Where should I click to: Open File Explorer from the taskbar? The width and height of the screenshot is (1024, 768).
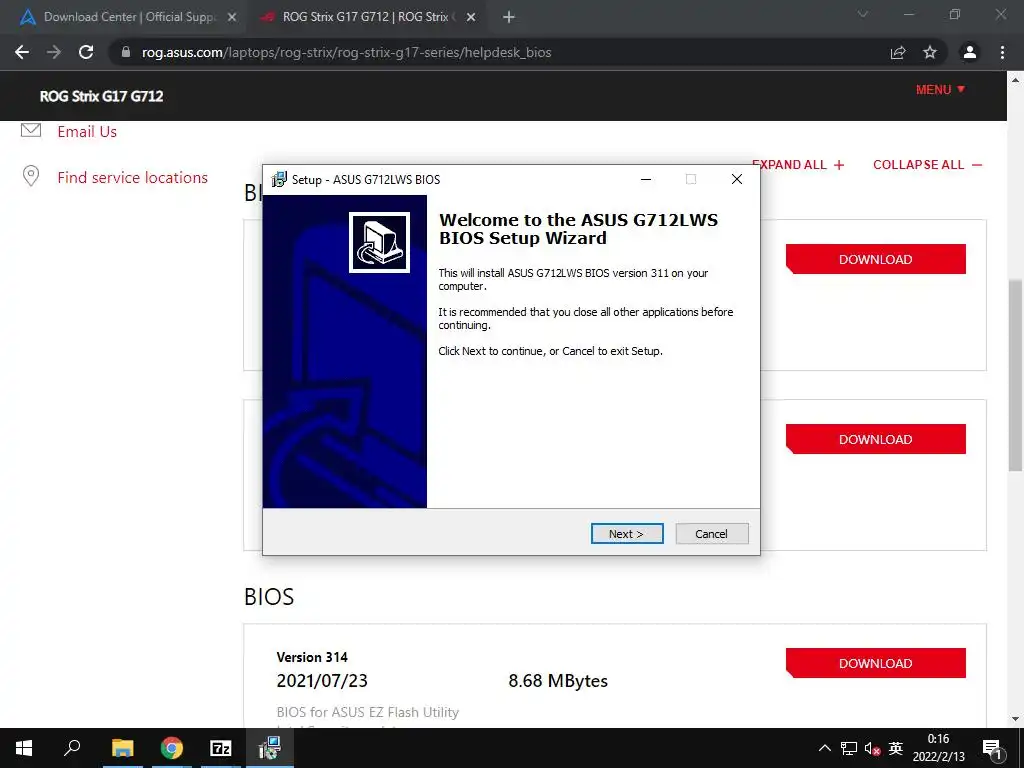pos(122,748)
